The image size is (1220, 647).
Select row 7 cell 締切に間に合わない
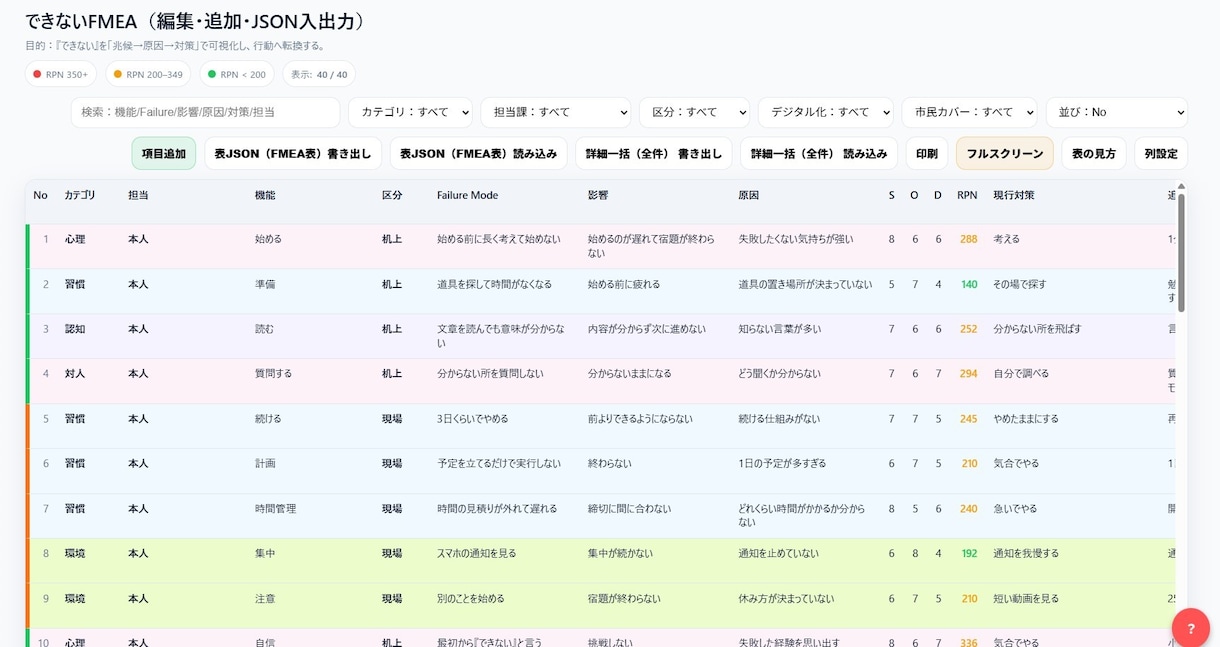[629, 509]
